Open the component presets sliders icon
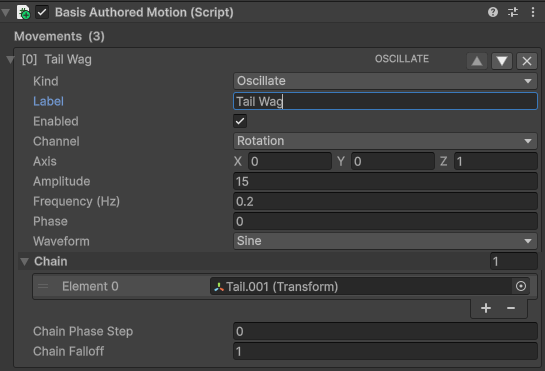The image size is (545, 371). 513,12
